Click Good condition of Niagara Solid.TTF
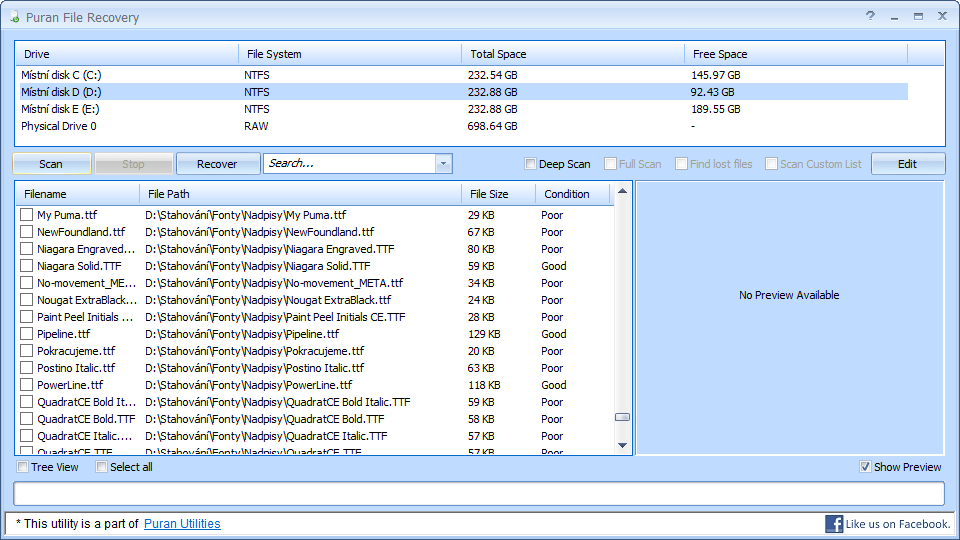Image resolution: width=960 pixels, height=540 pixels. pyautogui.click(x=553, y=266)
